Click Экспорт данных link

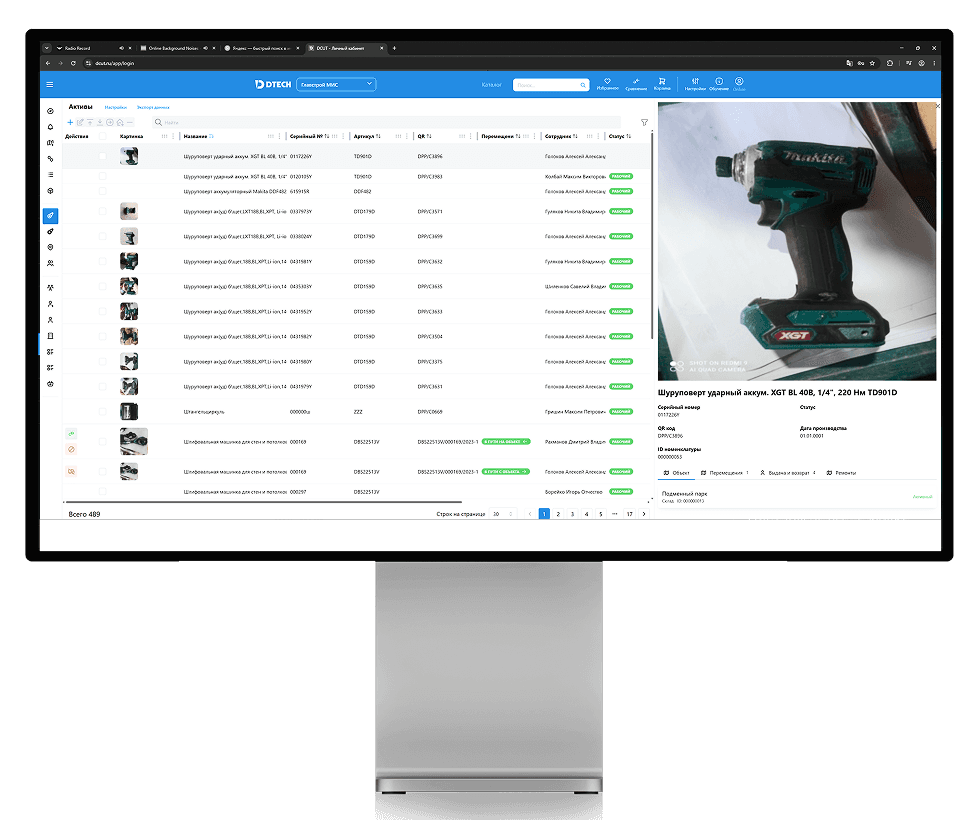click(x=153, y=107)
